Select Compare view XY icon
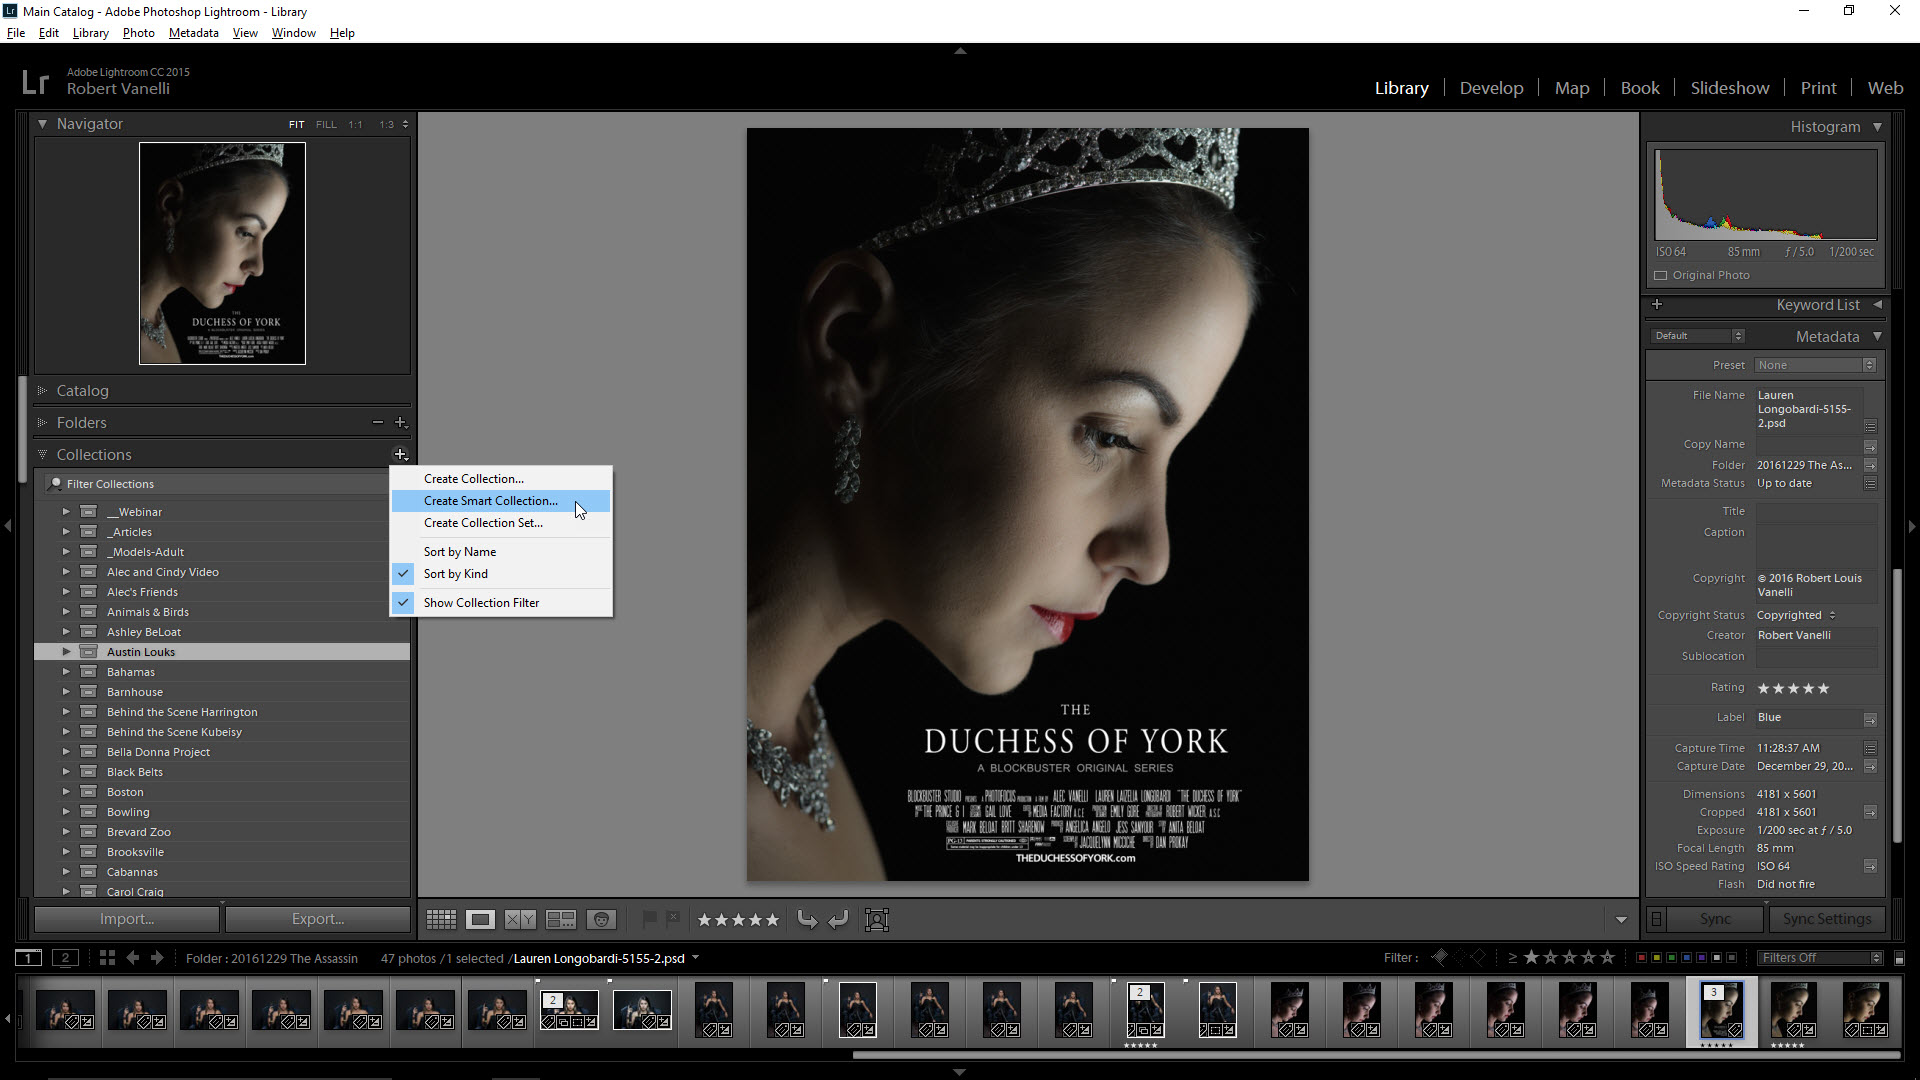The height and width of the screenshot is (1080, 1920). 520,920
